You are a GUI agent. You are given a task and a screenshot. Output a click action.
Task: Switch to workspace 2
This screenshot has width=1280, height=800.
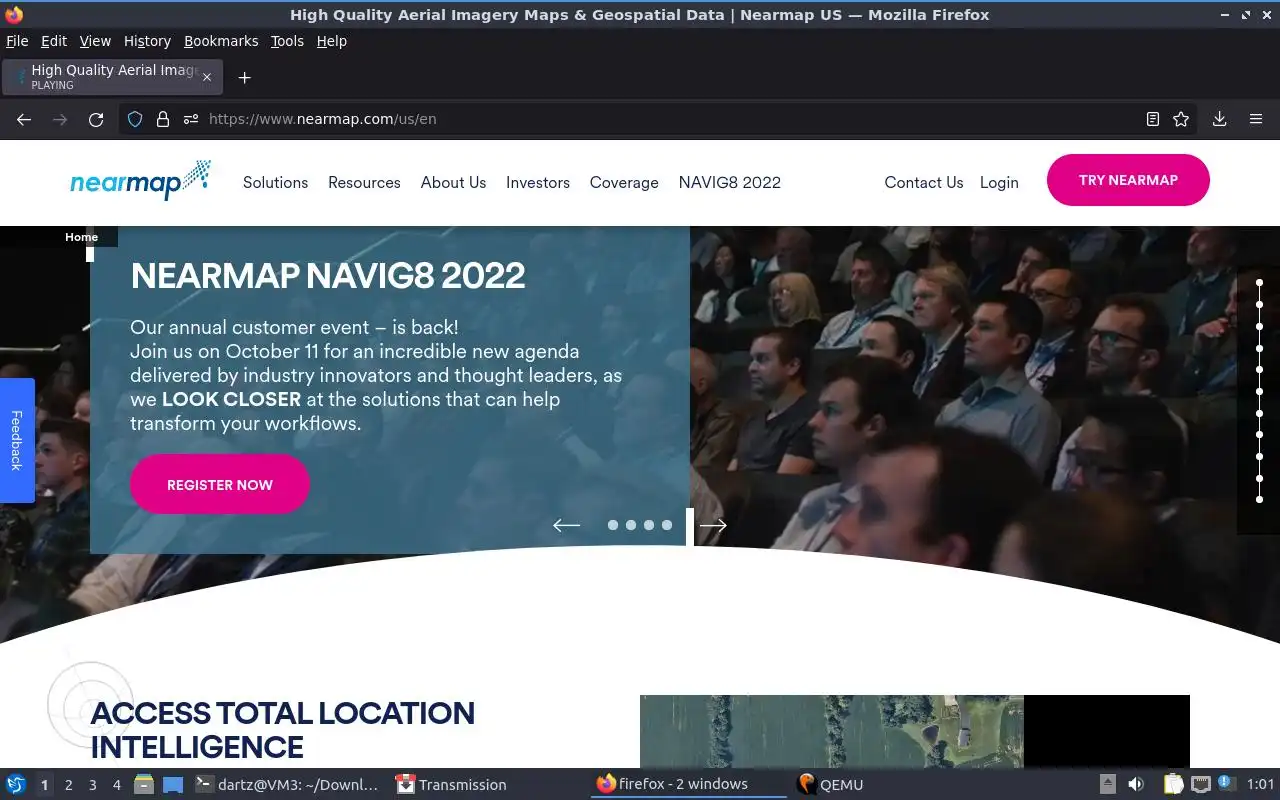[68, 785]
